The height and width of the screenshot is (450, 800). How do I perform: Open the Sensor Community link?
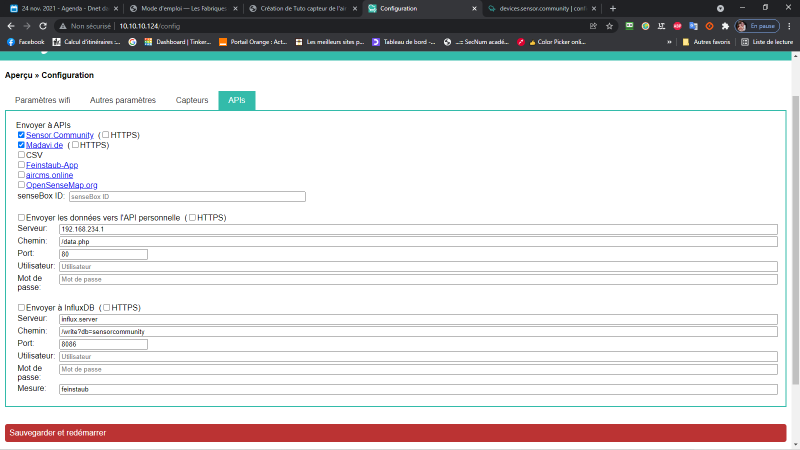pyautogui.click(x=60, y=135)
